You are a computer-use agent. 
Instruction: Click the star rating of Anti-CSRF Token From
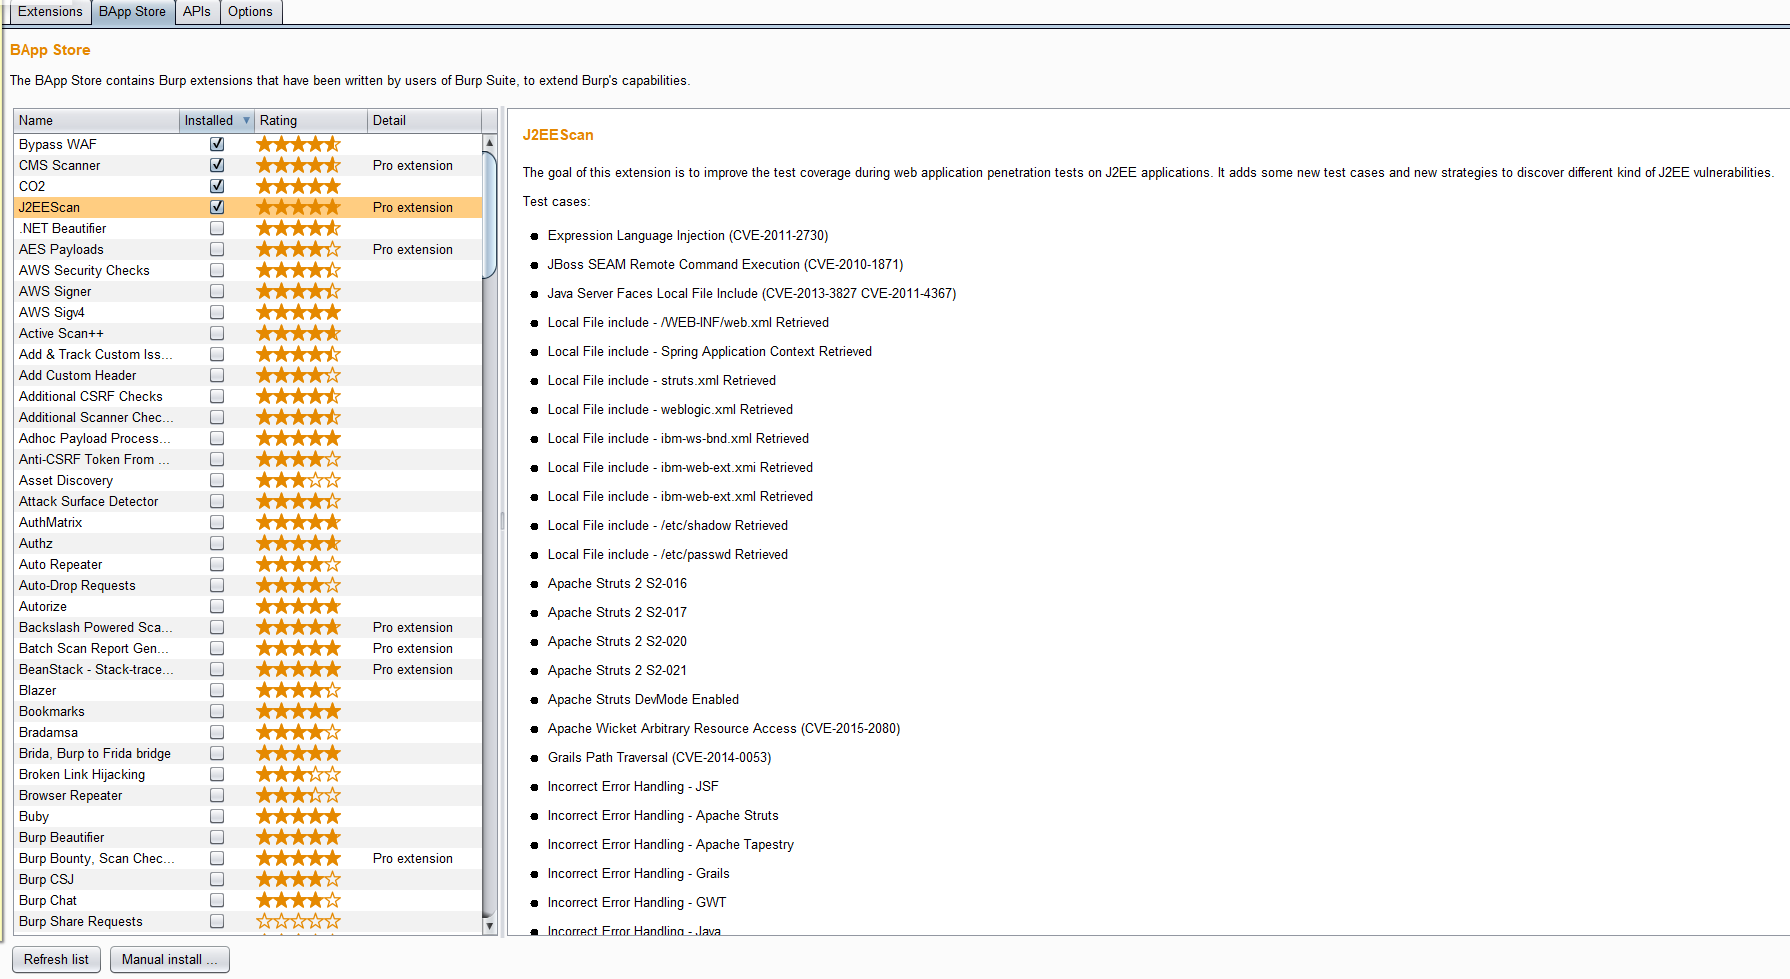click(298, 459)
